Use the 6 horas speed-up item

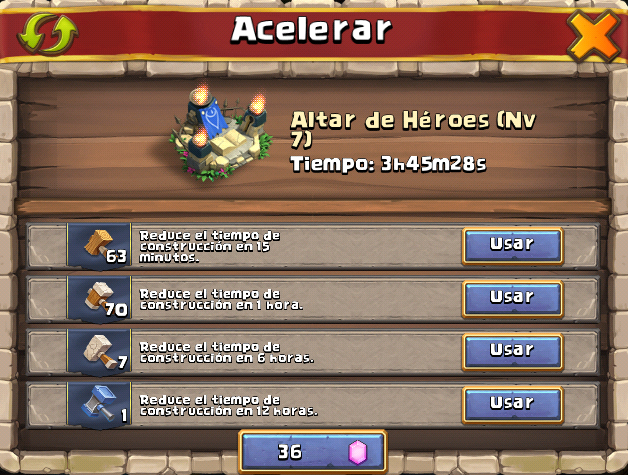(513, 352)
